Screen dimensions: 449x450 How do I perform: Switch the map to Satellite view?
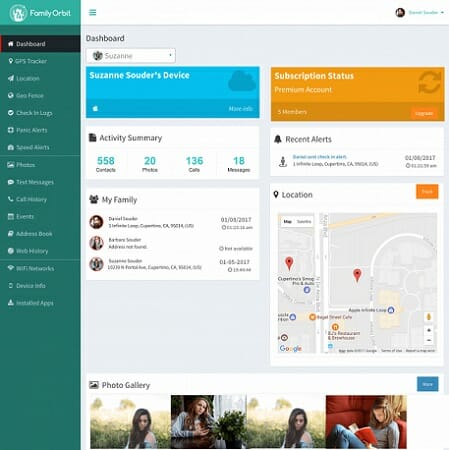point(304,222)
